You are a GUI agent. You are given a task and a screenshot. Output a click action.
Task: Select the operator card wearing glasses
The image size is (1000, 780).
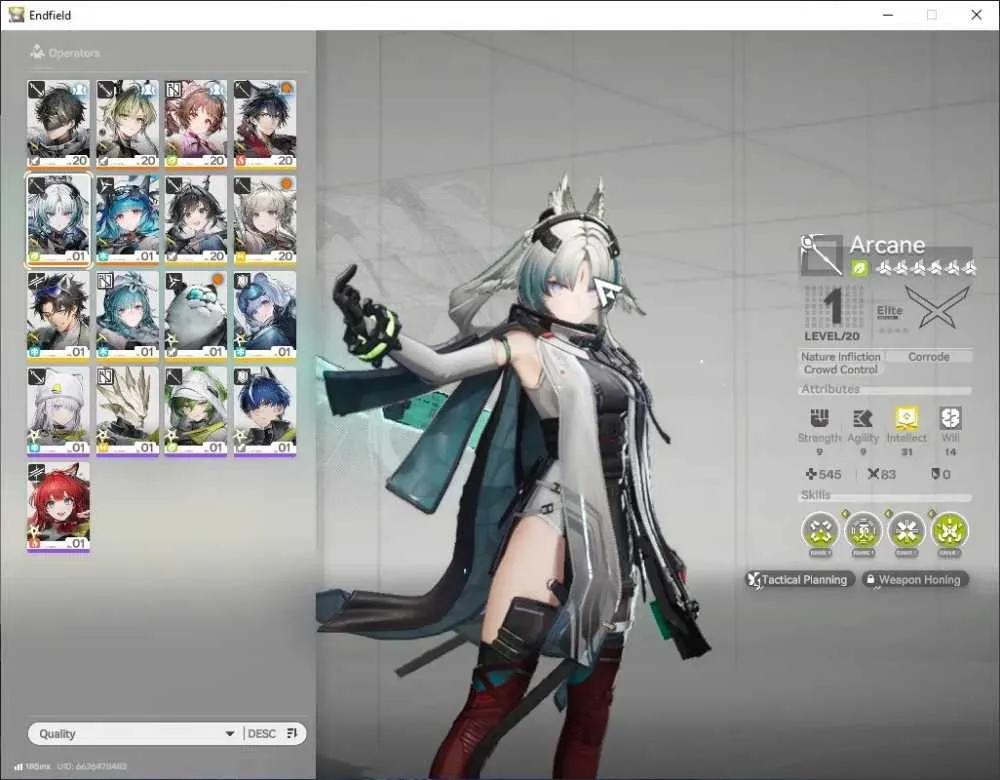[59, 316]
